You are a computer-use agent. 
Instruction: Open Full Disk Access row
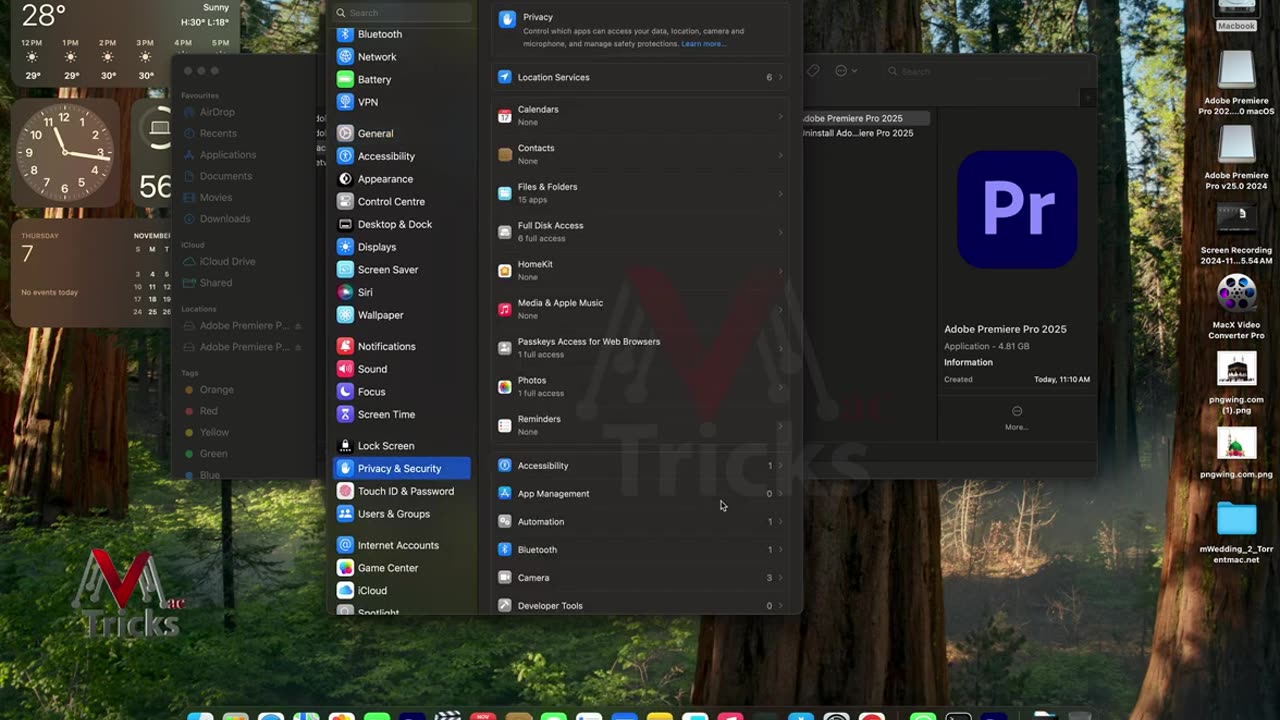point(640,232)
